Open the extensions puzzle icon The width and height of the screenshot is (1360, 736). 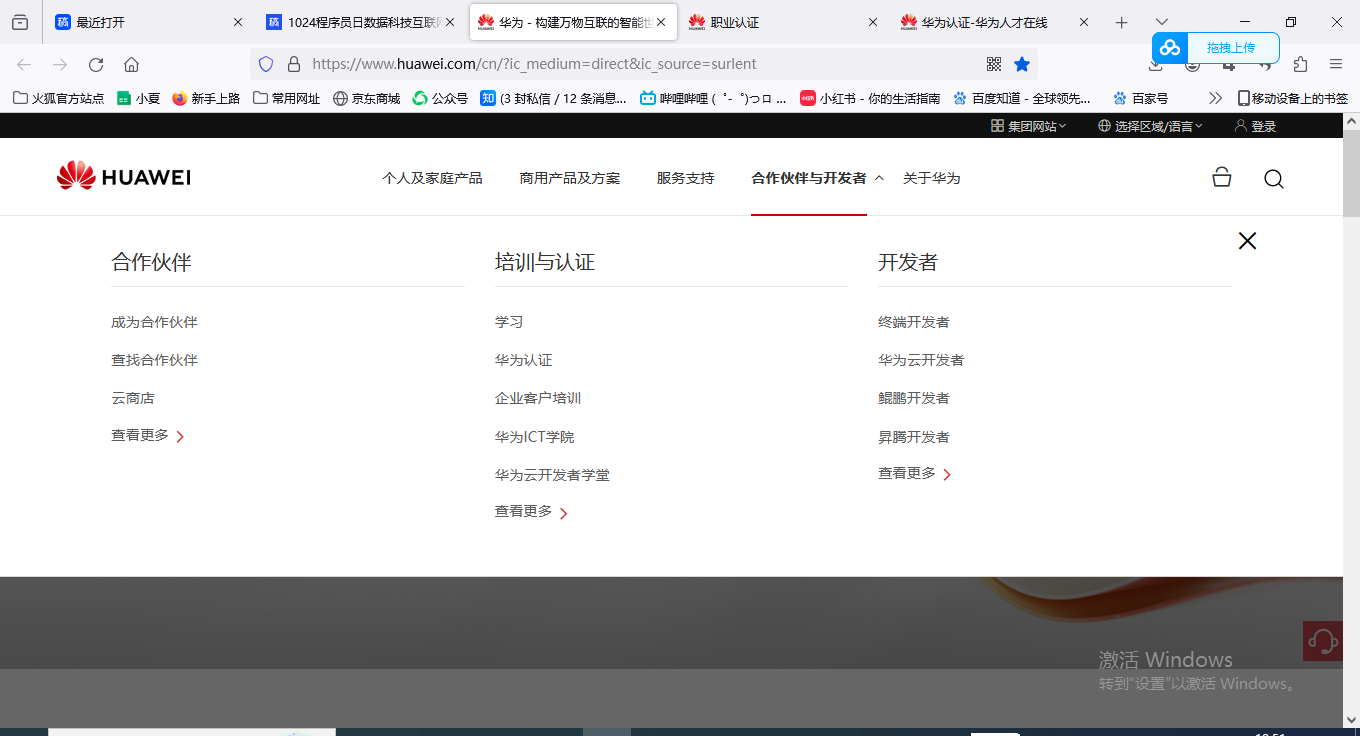[x=1300, y=64]
